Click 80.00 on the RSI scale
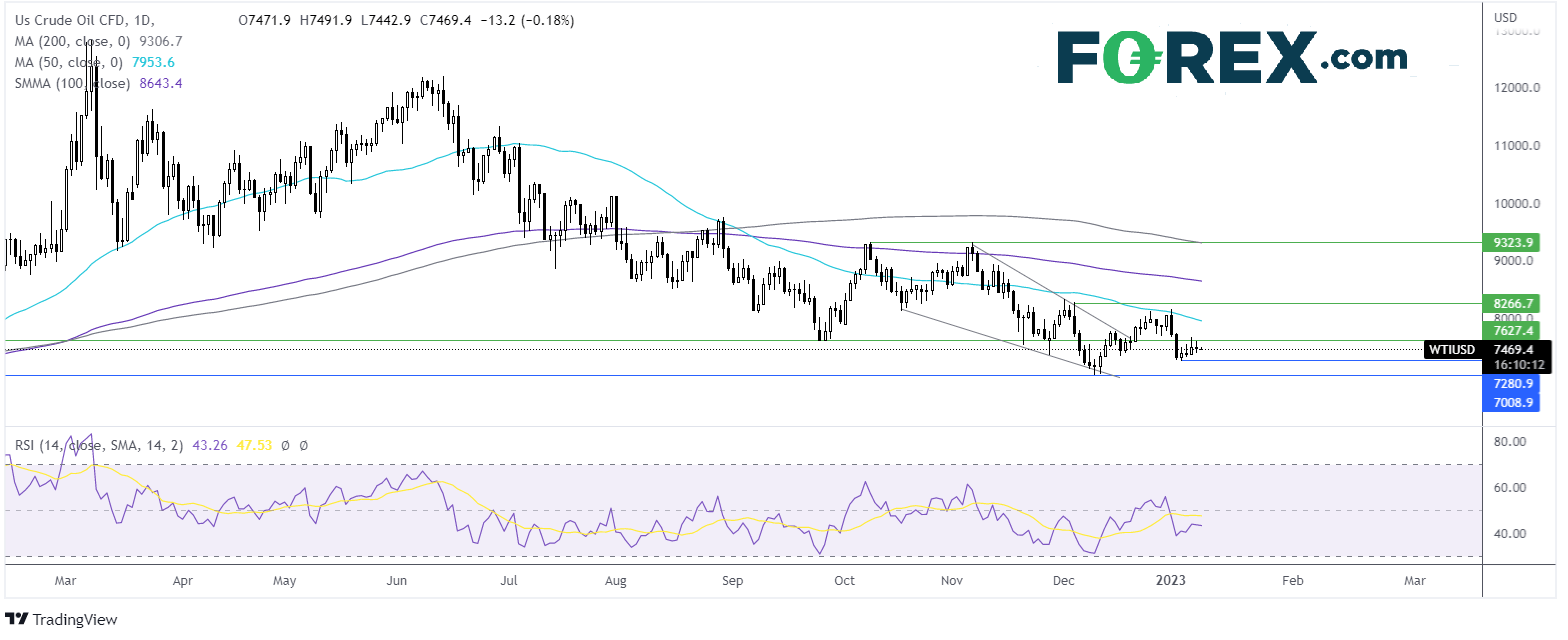Image resolution: width=1568 pixels, height=640 pixels. click(x=1510, y=441)
